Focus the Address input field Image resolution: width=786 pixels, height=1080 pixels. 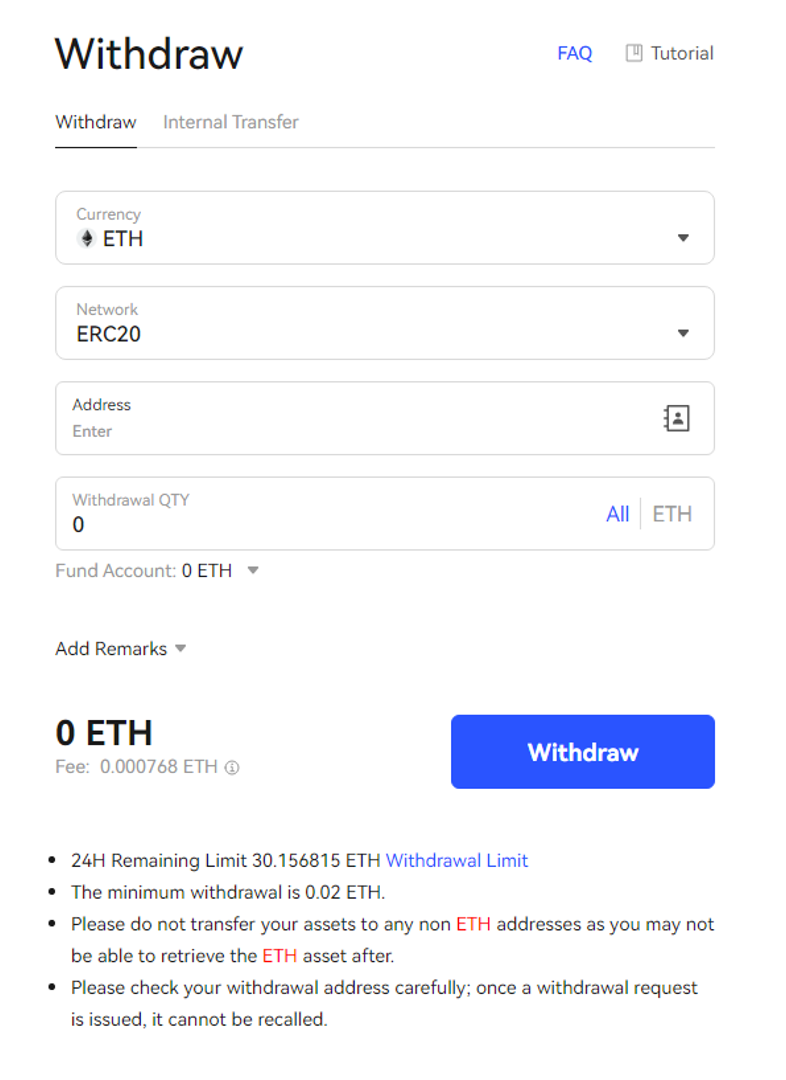coord(350,431)
